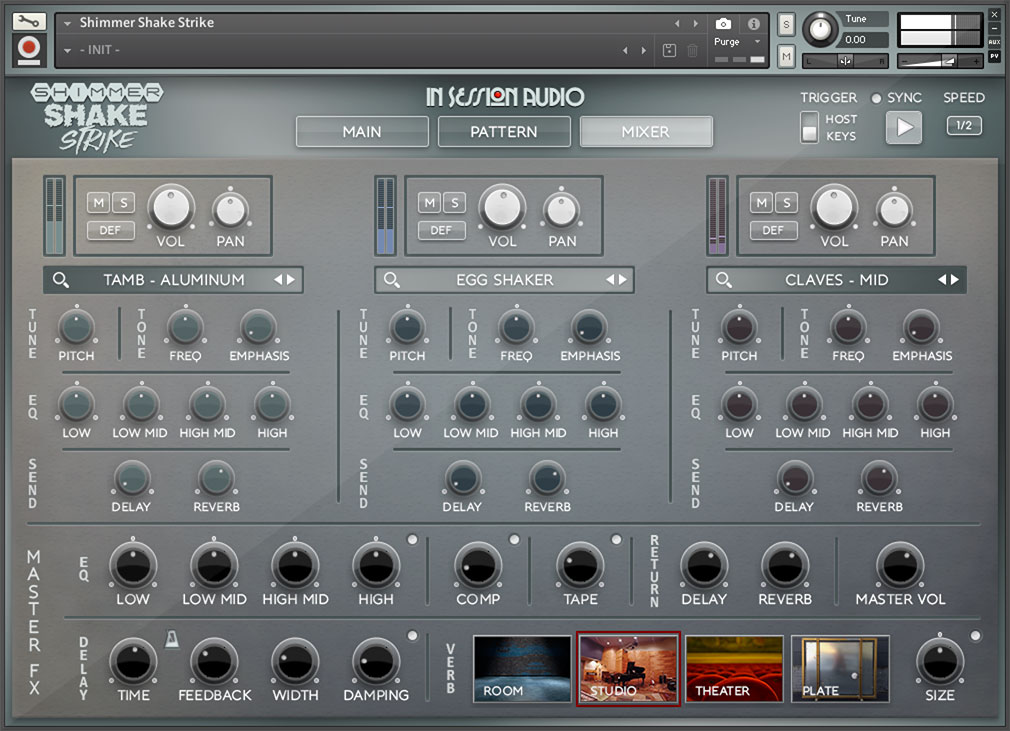The height and width of the screenshot is (731, 1010).
Task: Select the PLATE reverb thumbnail
Action: coord(838,668)
